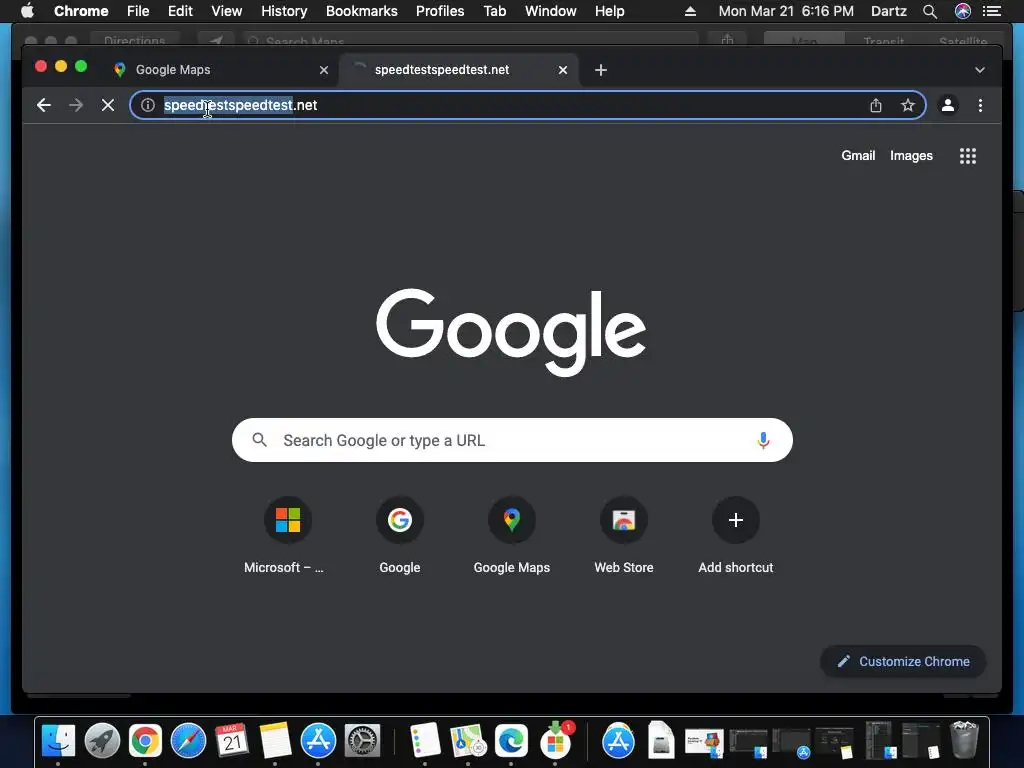
Task: Open Launchpad from the Dock
Action: [x=102, y=741]
